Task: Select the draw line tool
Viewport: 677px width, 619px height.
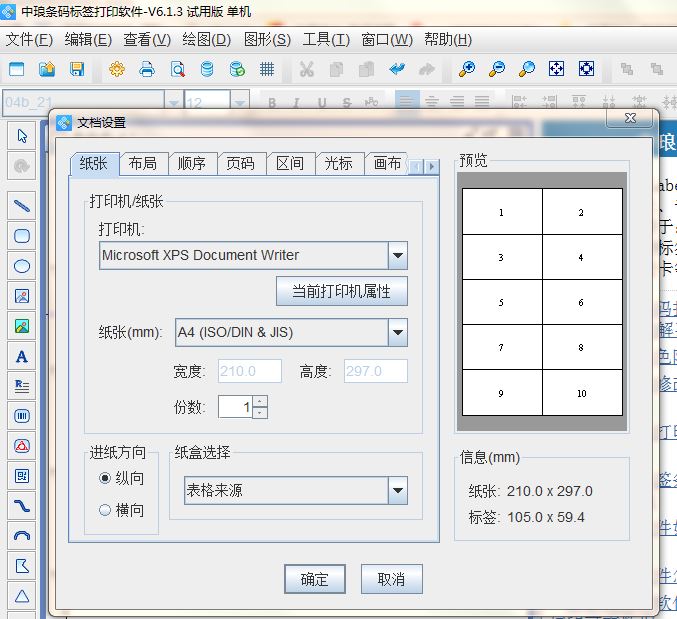Action: pos(22,206)
